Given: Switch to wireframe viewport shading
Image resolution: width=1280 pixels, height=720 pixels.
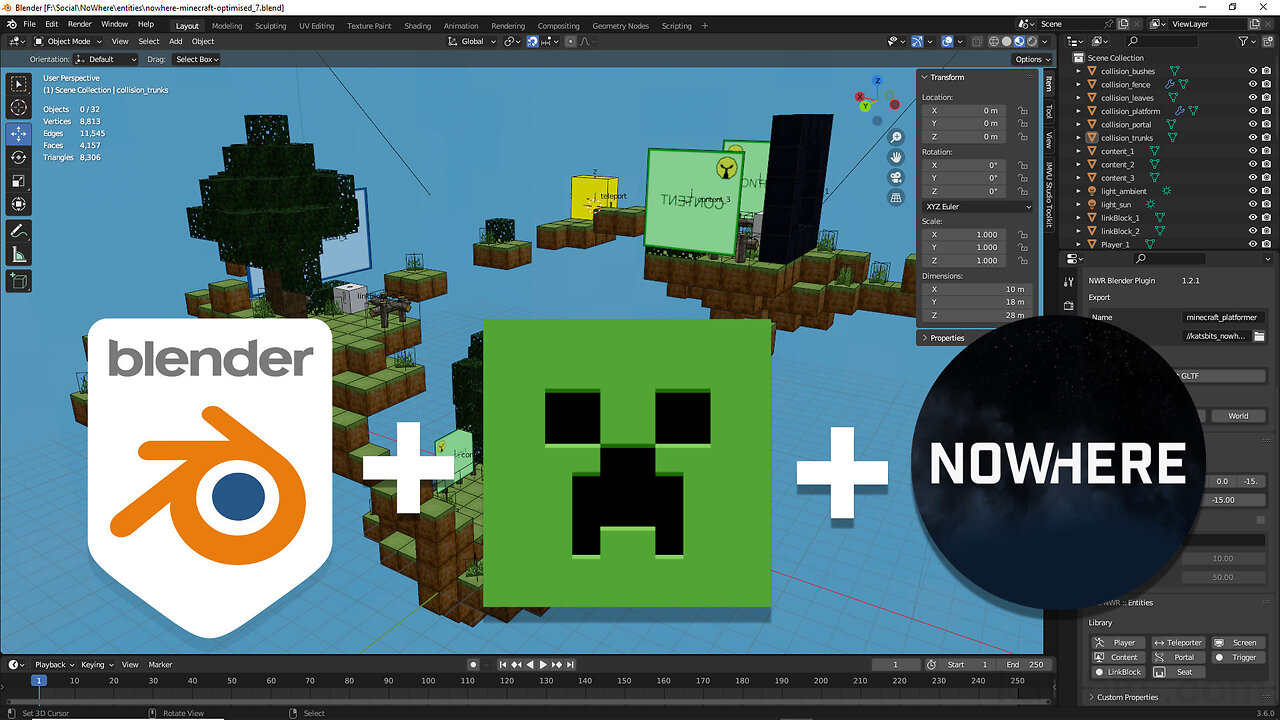Looking at the screenshot, I should pos(994,41).
